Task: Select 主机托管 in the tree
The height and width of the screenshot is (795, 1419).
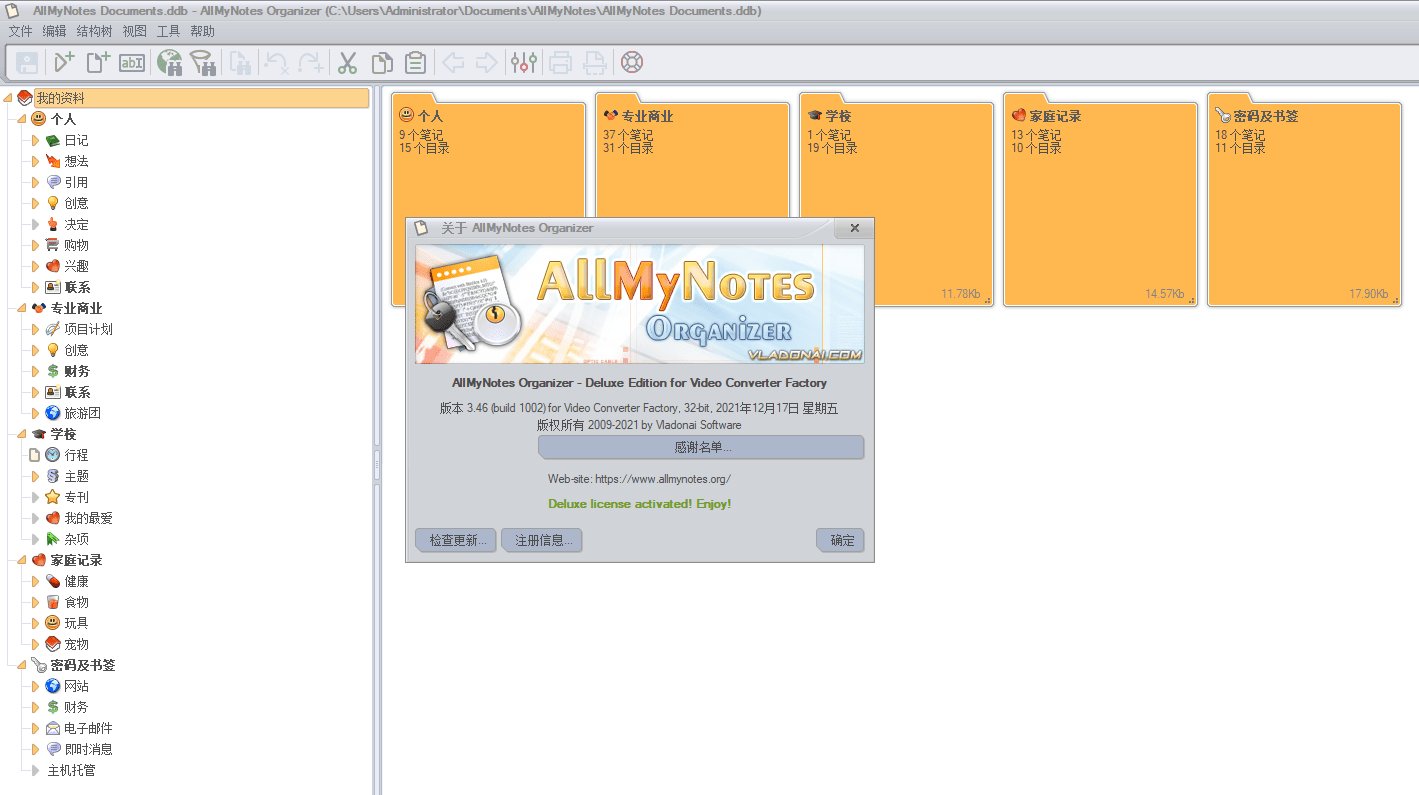Action: coord(72,770)
